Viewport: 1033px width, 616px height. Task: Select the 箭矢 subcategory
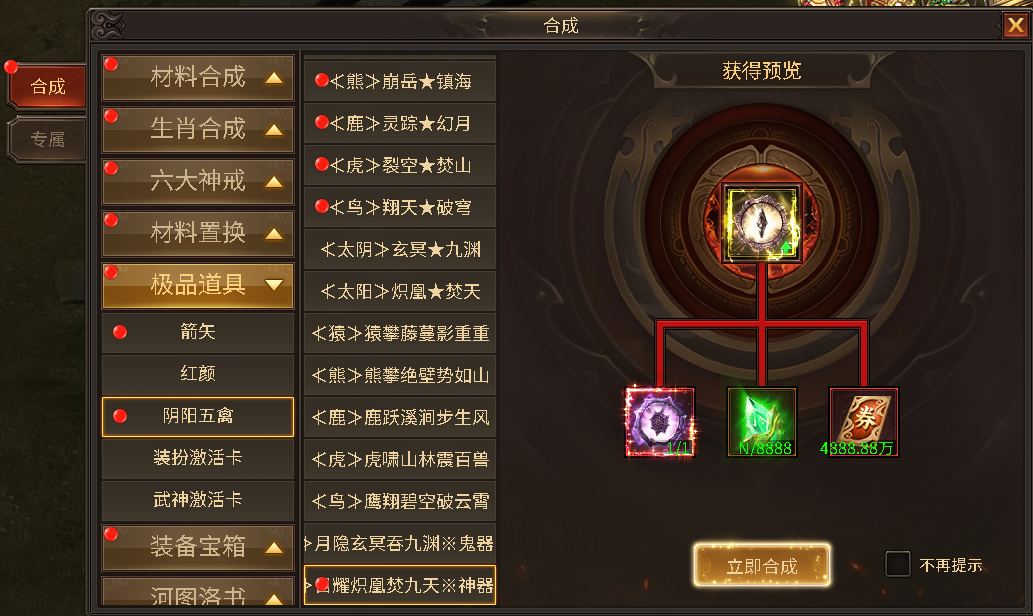198,332
